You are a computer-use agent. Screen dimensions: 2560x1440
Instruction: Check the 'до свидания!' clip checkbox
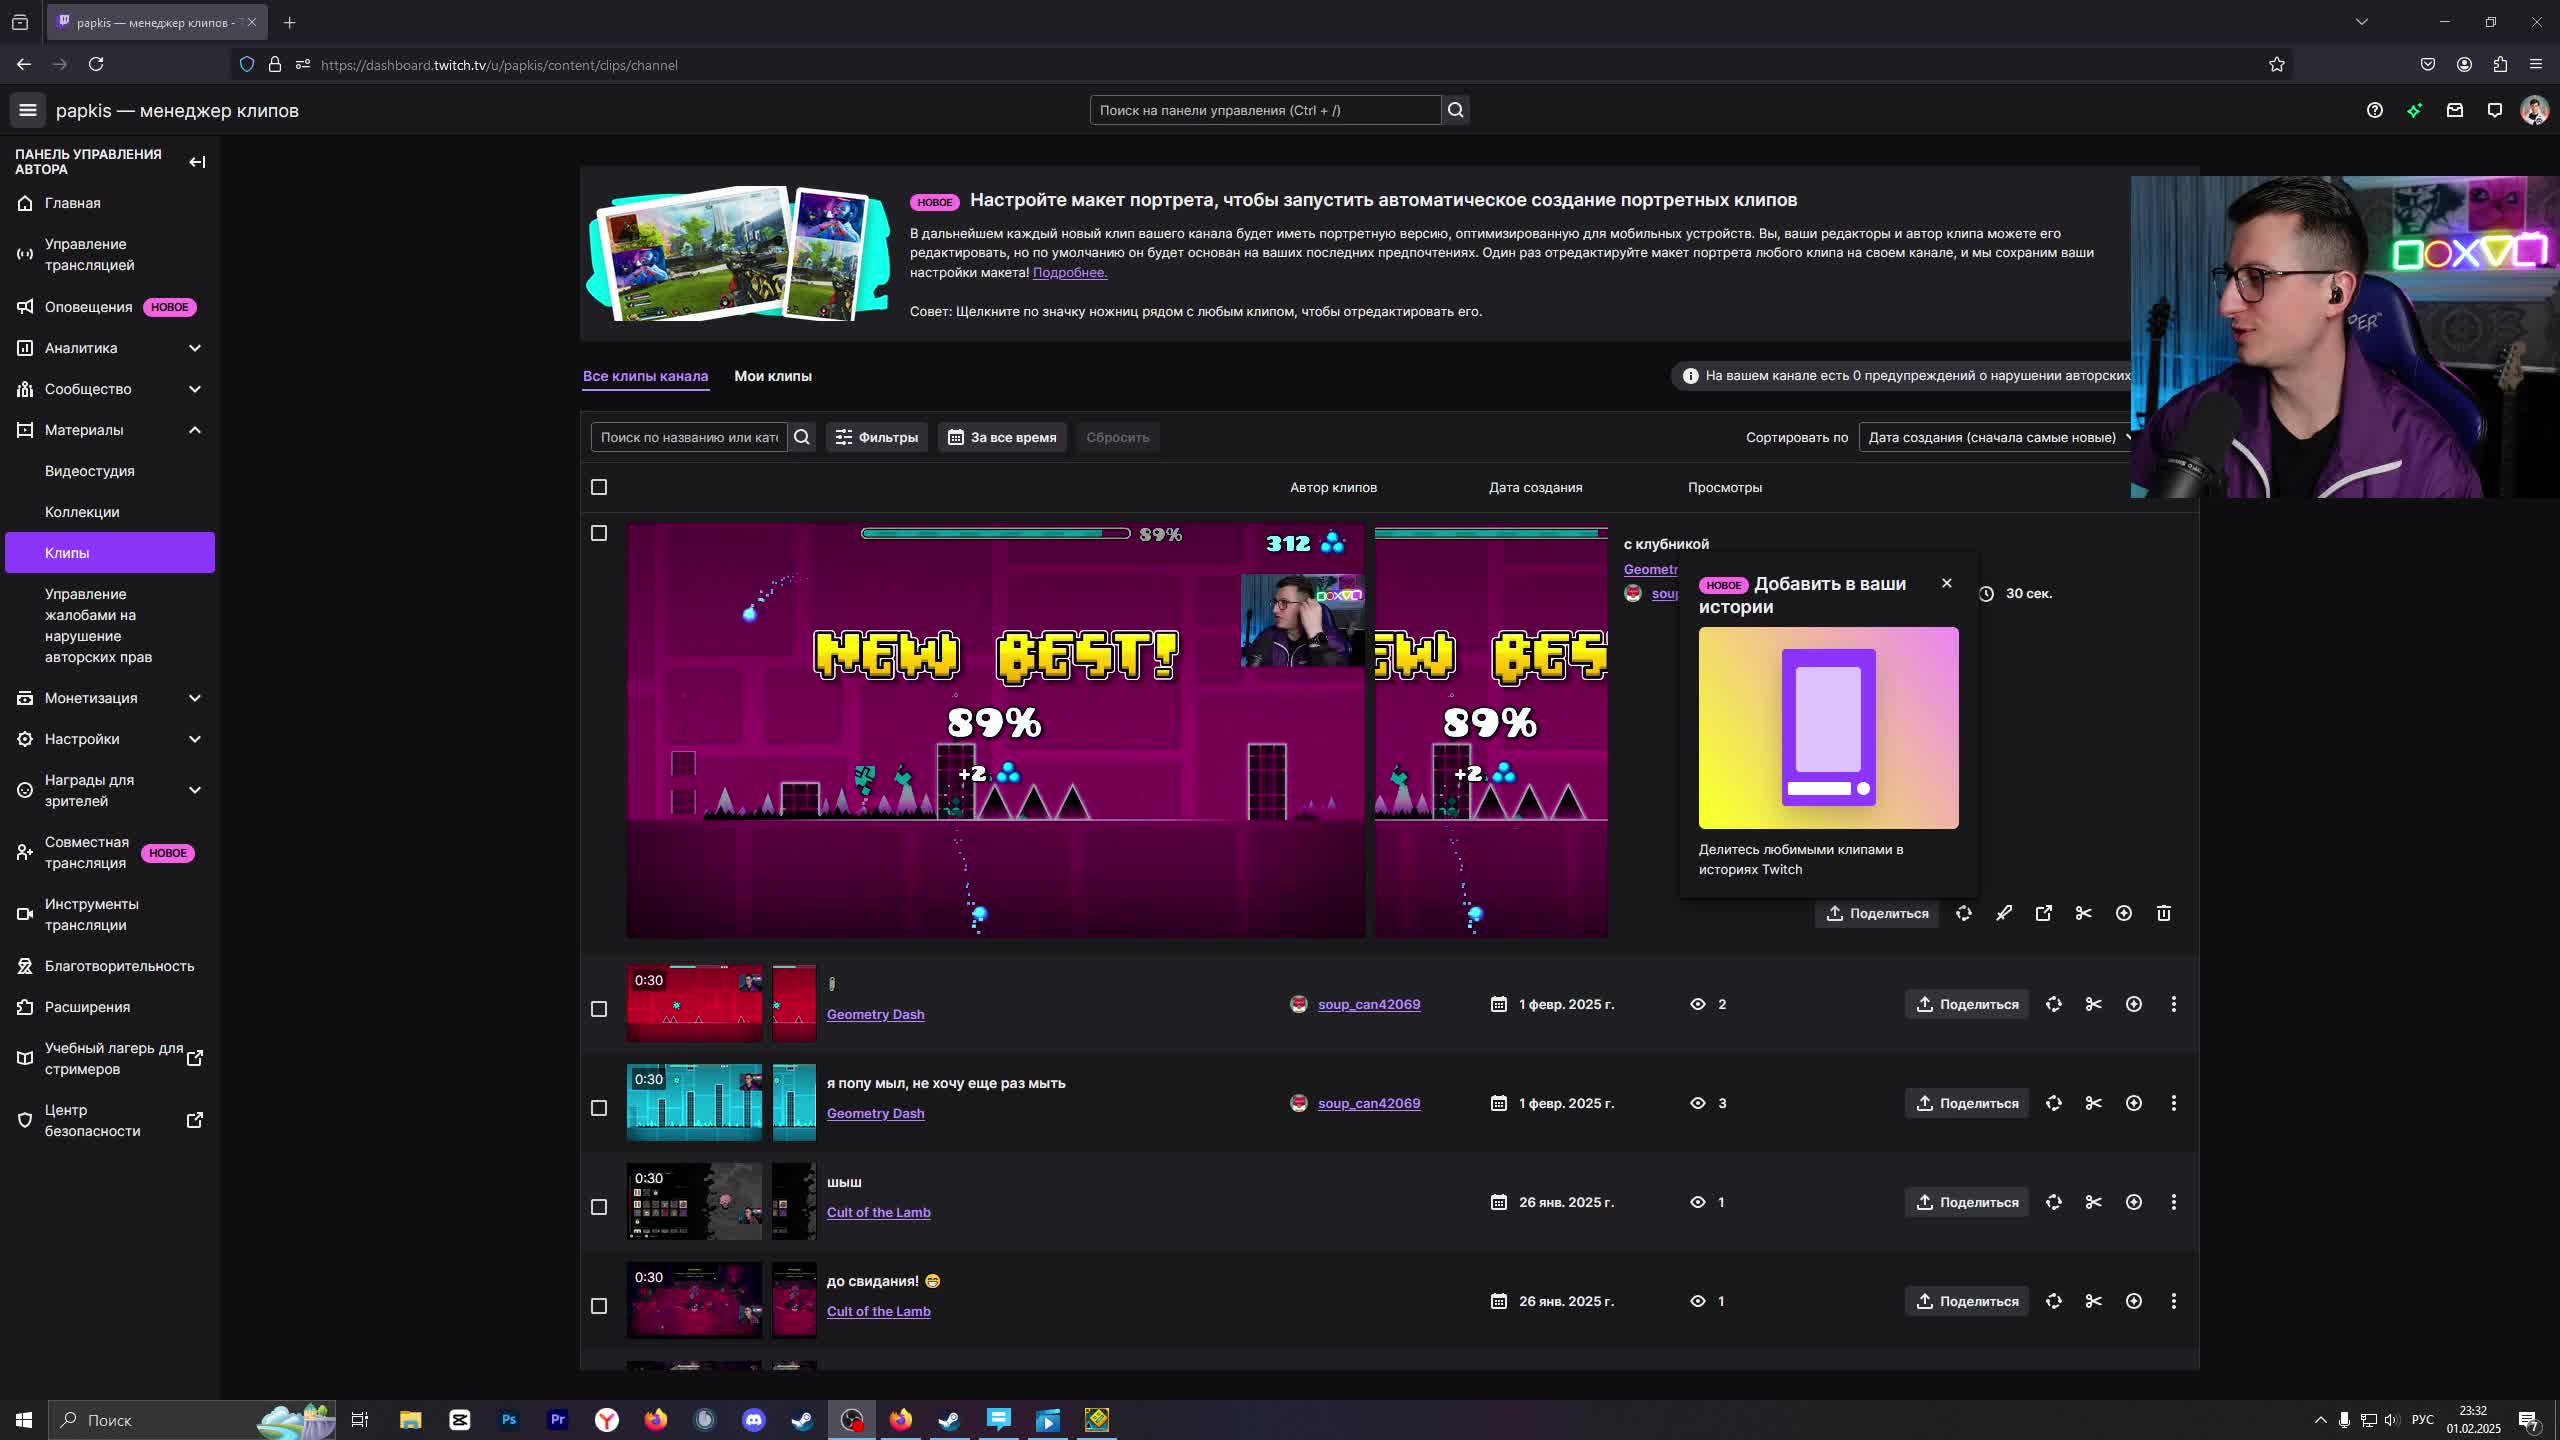point(599,1306)
